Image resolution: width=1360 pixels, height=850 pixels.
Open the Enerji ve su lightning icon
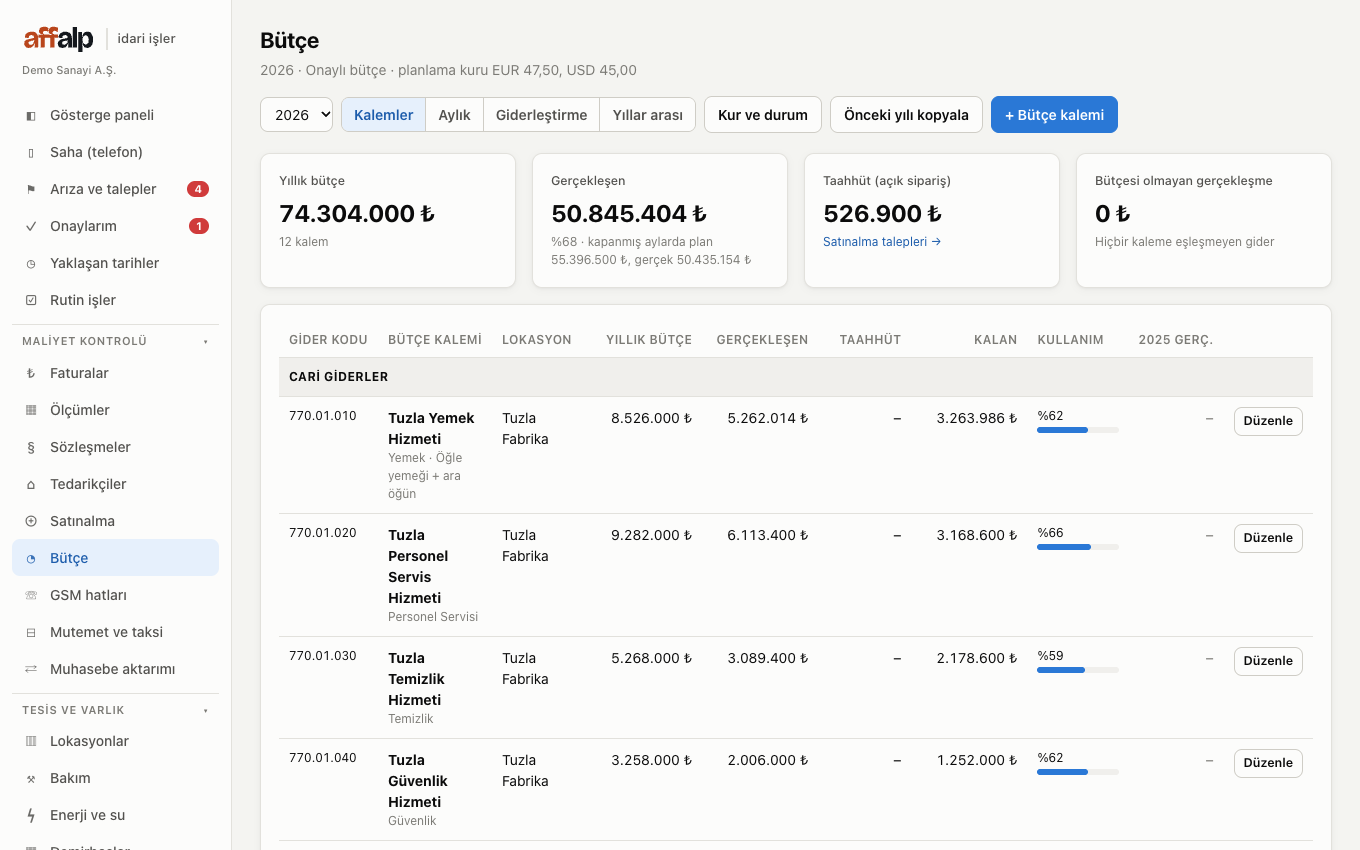tap(31, 815)
